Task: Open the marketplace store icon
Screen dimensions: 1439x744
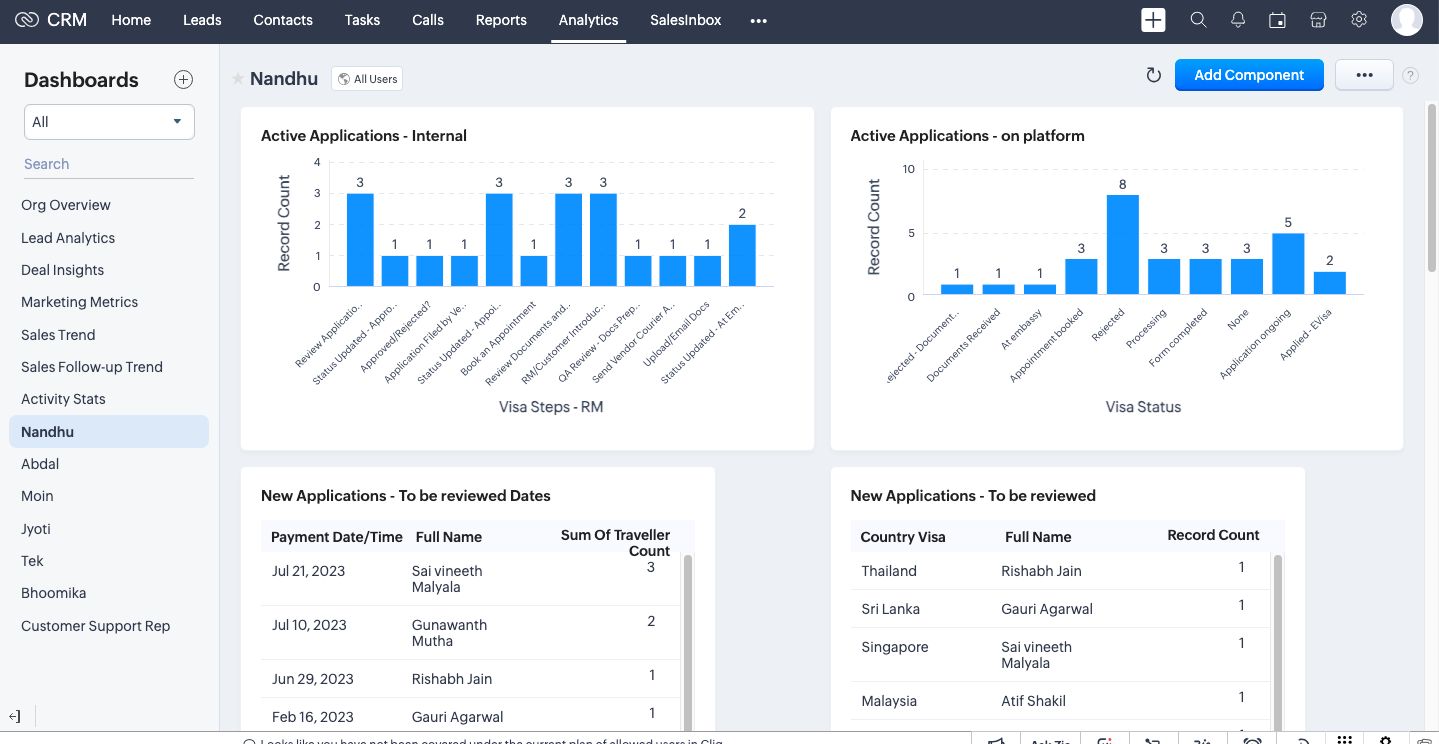Action: coord(1318,20)
